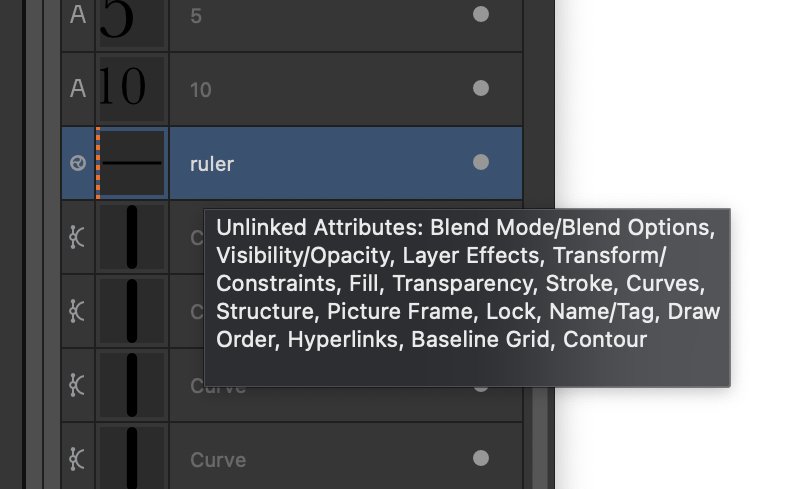Toggle visibility dot of layer "10"
Image resolution: width=789 pixels, height=489 pixels.
point(481,88)
